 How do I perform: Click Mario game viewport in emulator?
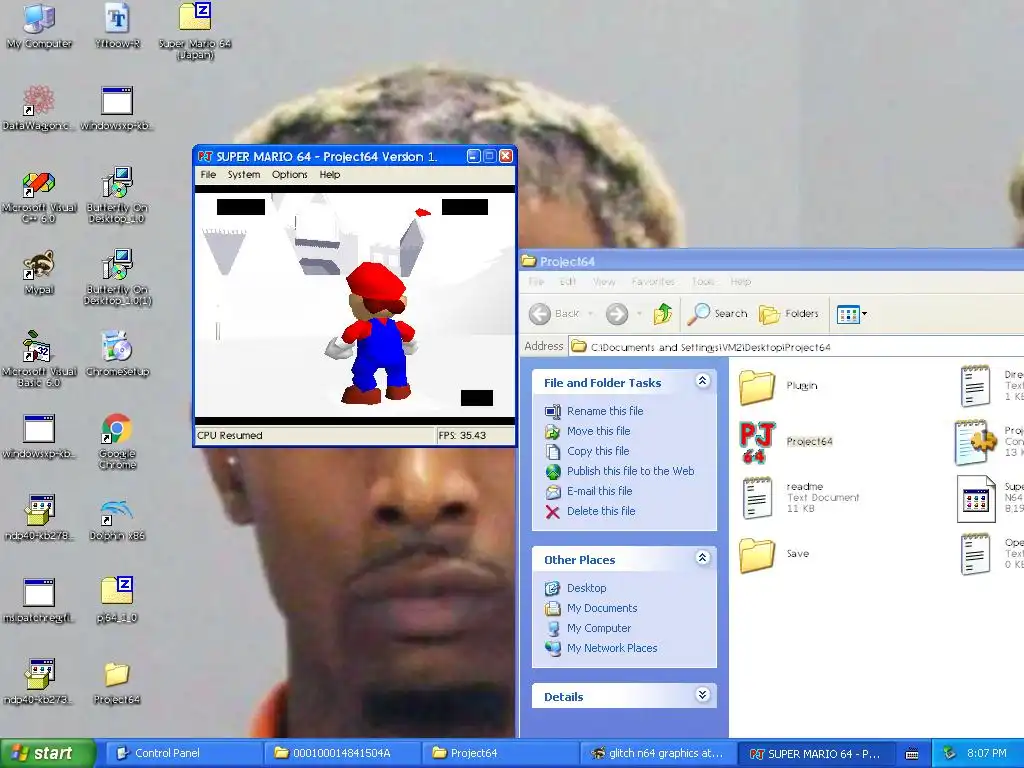(x=355, y=306)
